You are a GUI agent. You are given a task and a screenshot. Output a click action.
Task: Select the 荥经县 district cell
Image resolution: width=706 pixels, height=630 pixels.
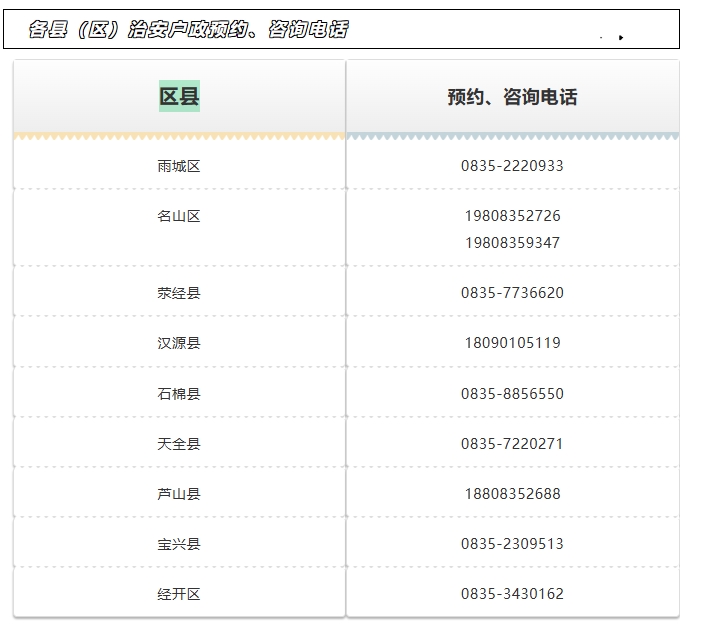tap(179, 293)
